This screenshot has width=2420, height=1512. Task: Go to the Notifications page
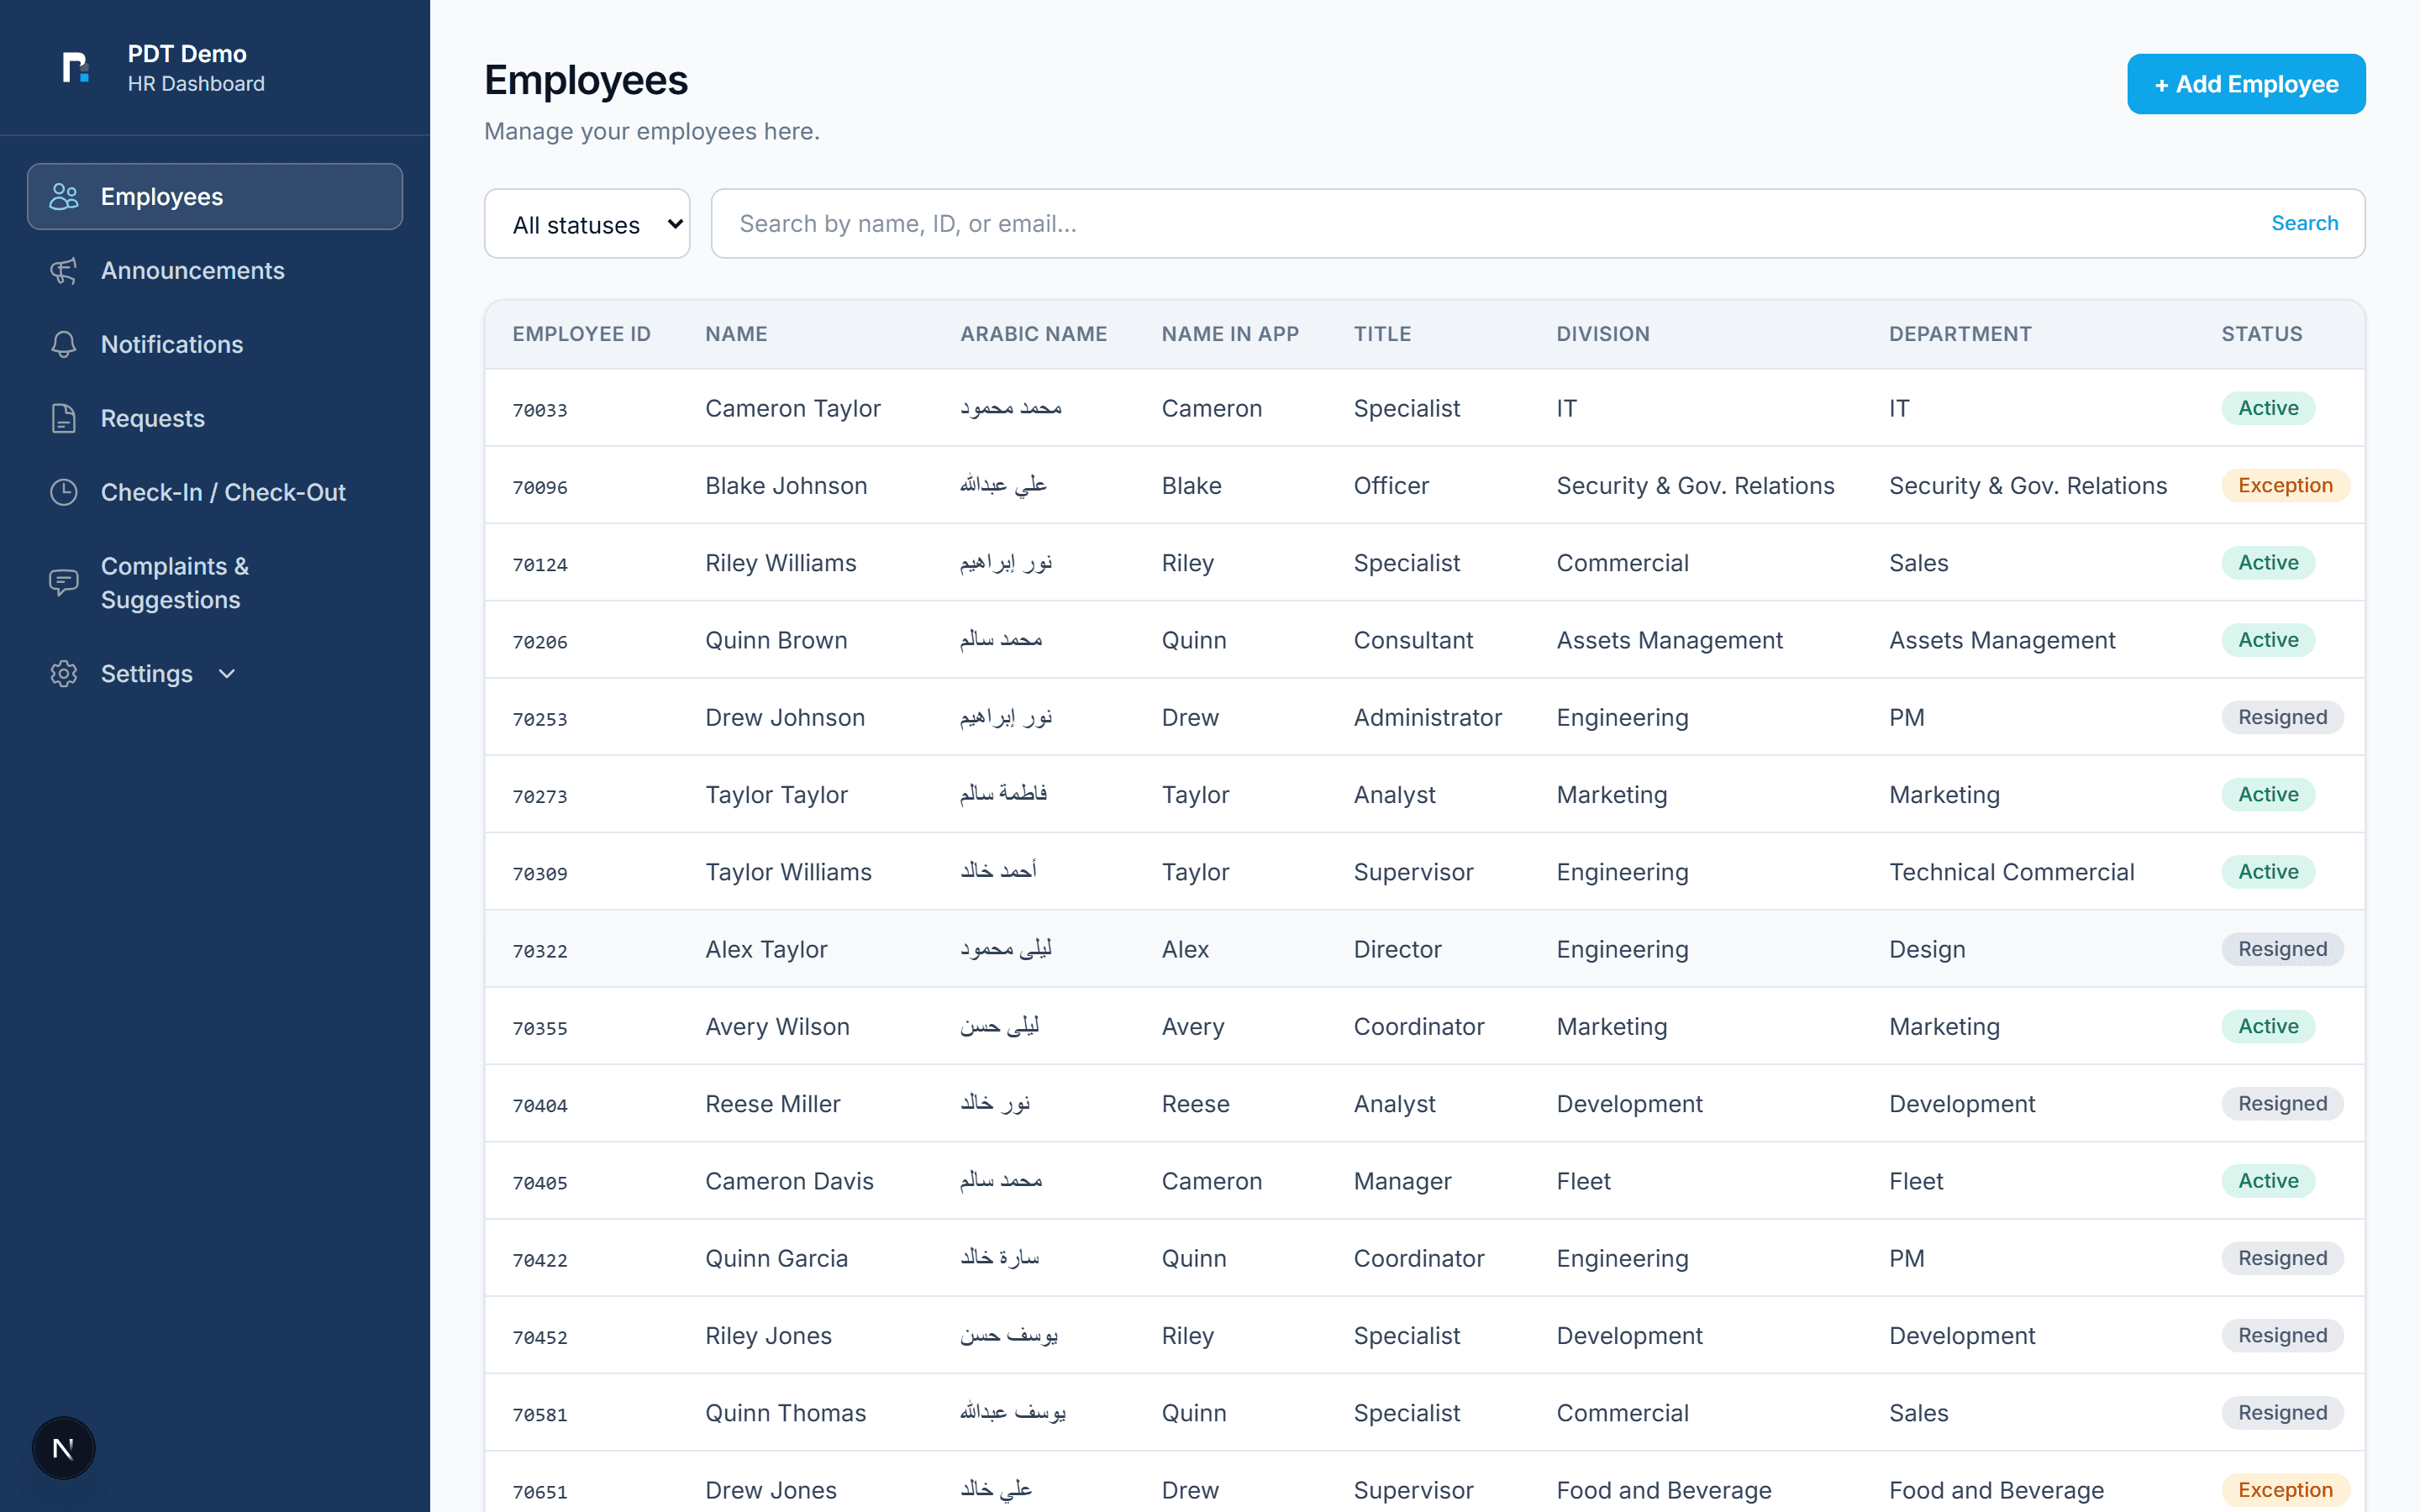[215, 345]
